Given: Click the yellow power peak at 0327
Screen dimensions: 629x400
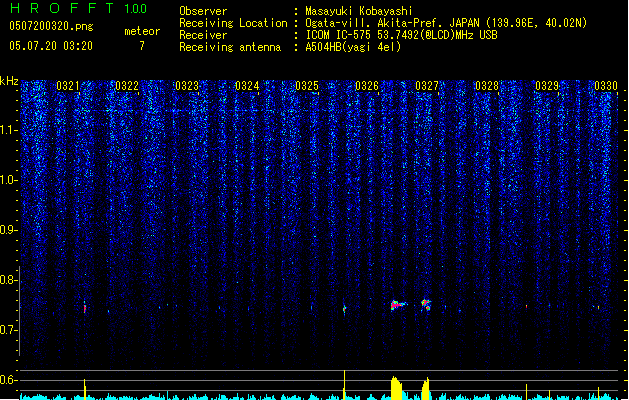Looking at the screenshot, I should pos(425,388).
